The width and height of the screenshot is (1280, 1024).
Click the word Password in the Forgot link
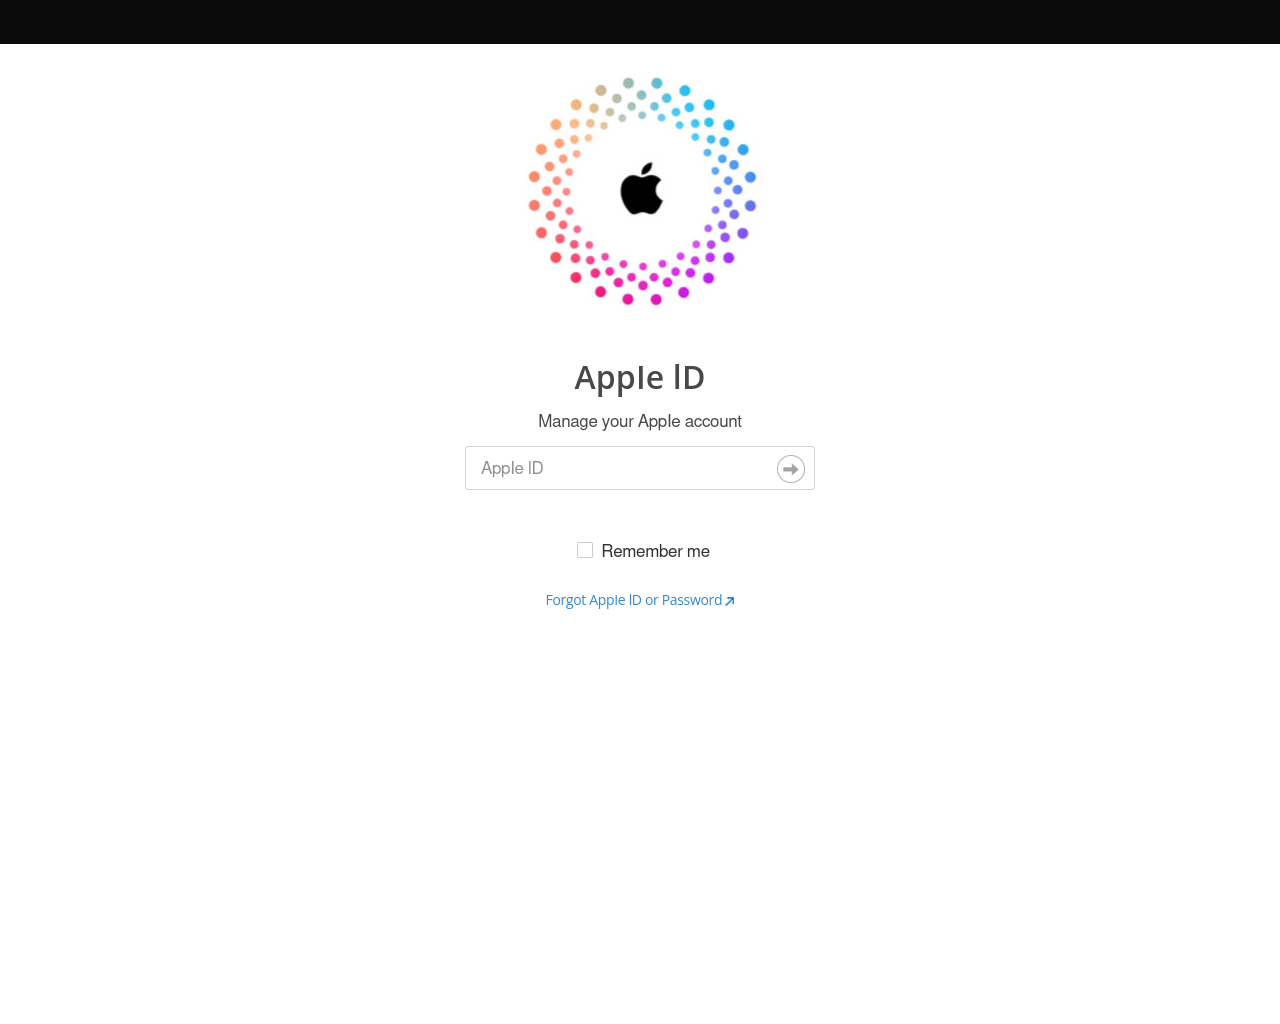click(692, 600)
